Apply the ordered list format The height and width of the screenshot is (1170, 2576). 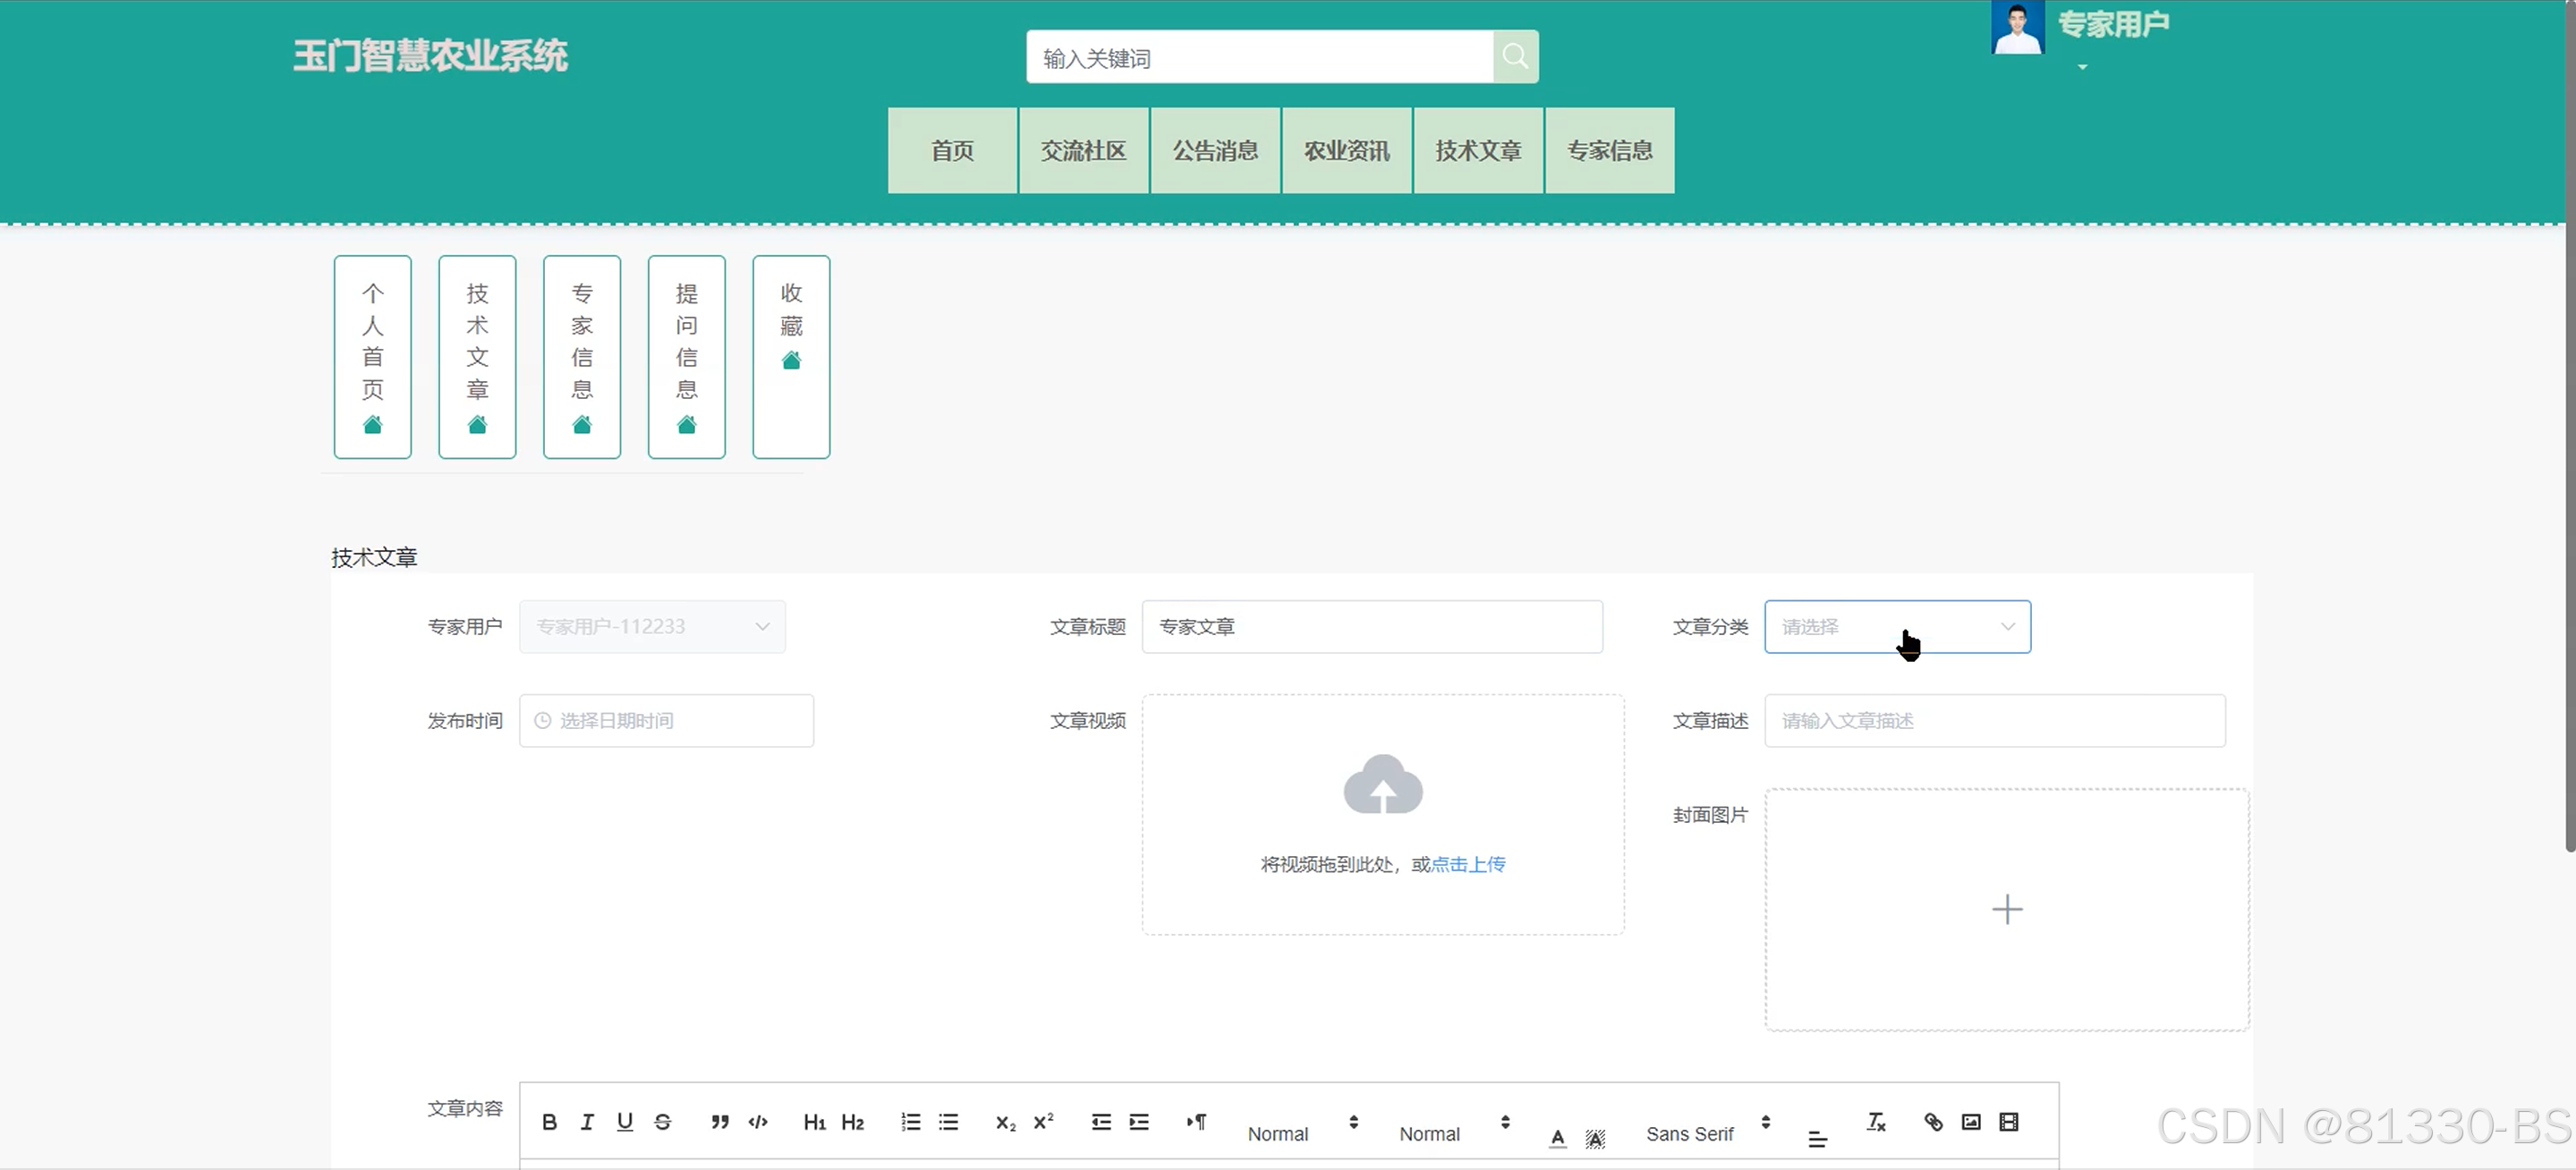pos(910,1122)
